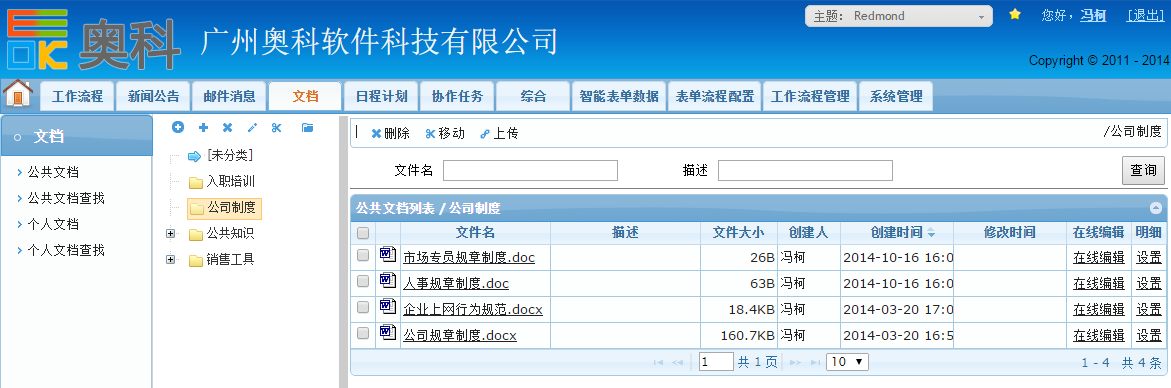Click the 文件名 search input field

(530, 170)
